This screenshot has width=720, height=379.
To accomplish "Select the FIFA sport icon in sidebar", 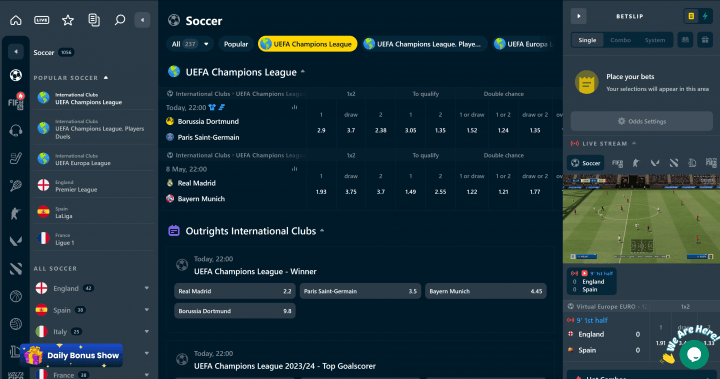I will click(16, 102).
